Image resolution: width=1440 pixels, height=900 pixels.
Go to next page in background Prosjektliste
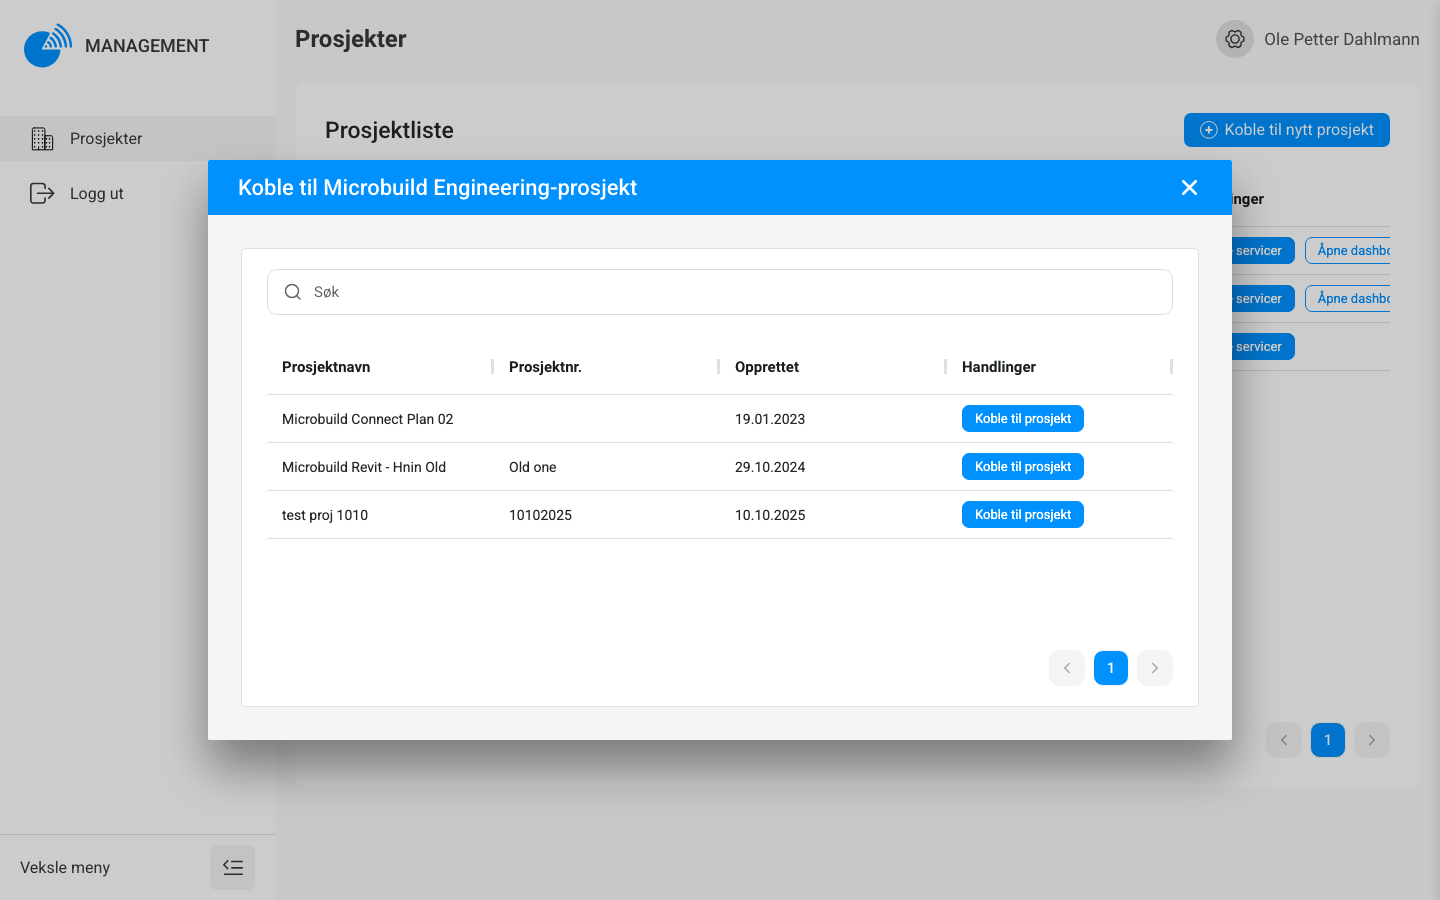1372,740
